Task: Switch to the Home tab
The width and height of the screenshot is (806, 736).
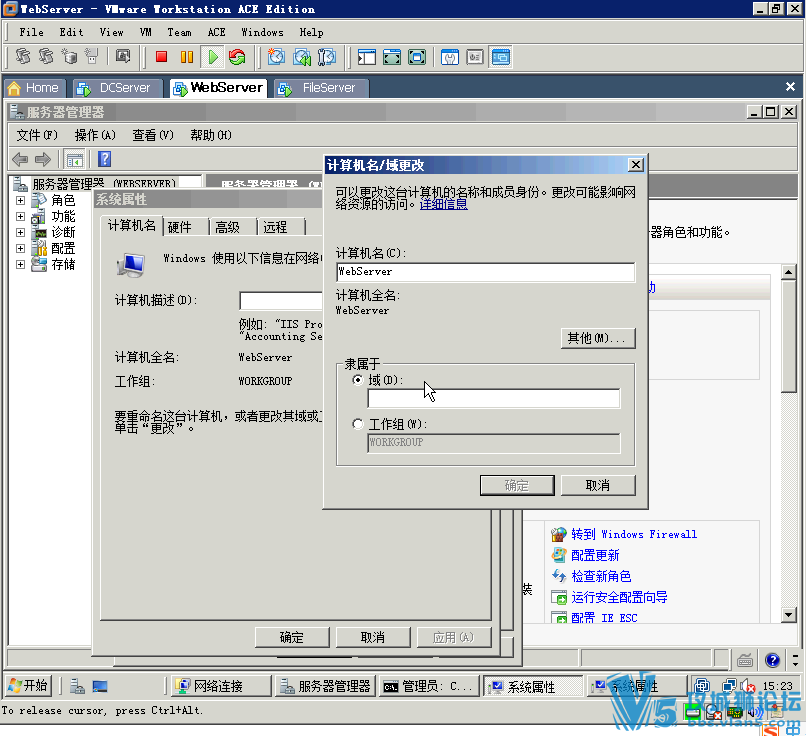Action: (35, 88)
